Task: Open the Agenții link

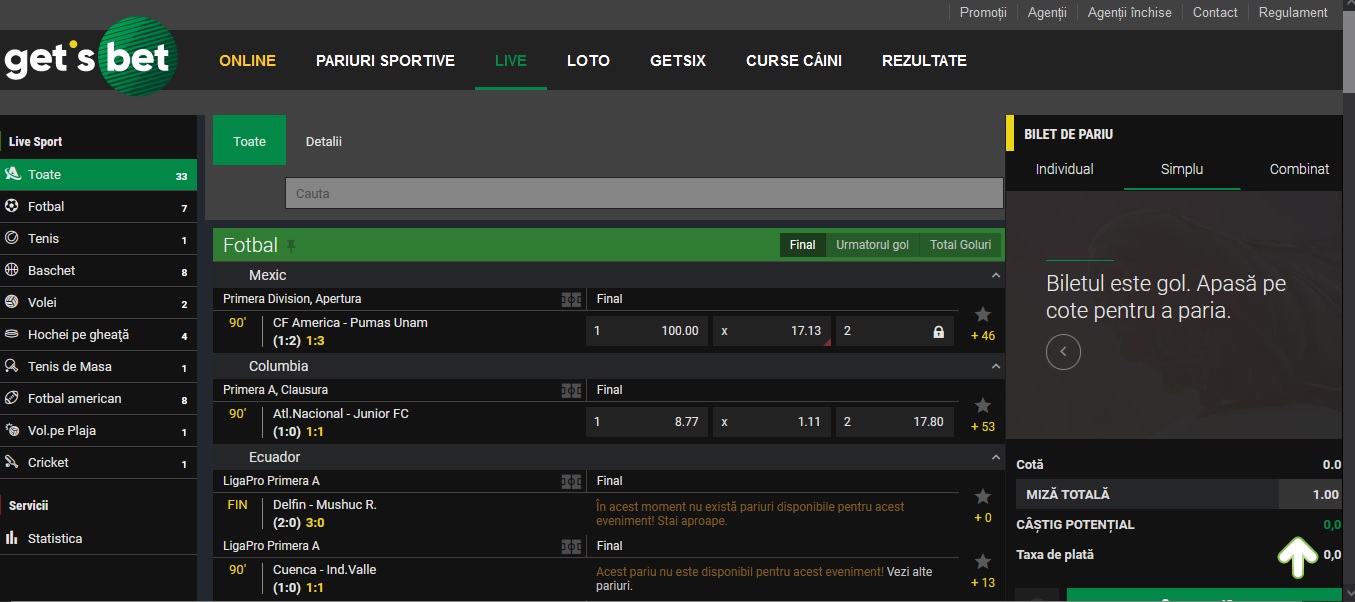Action: tap(1047, 13)
